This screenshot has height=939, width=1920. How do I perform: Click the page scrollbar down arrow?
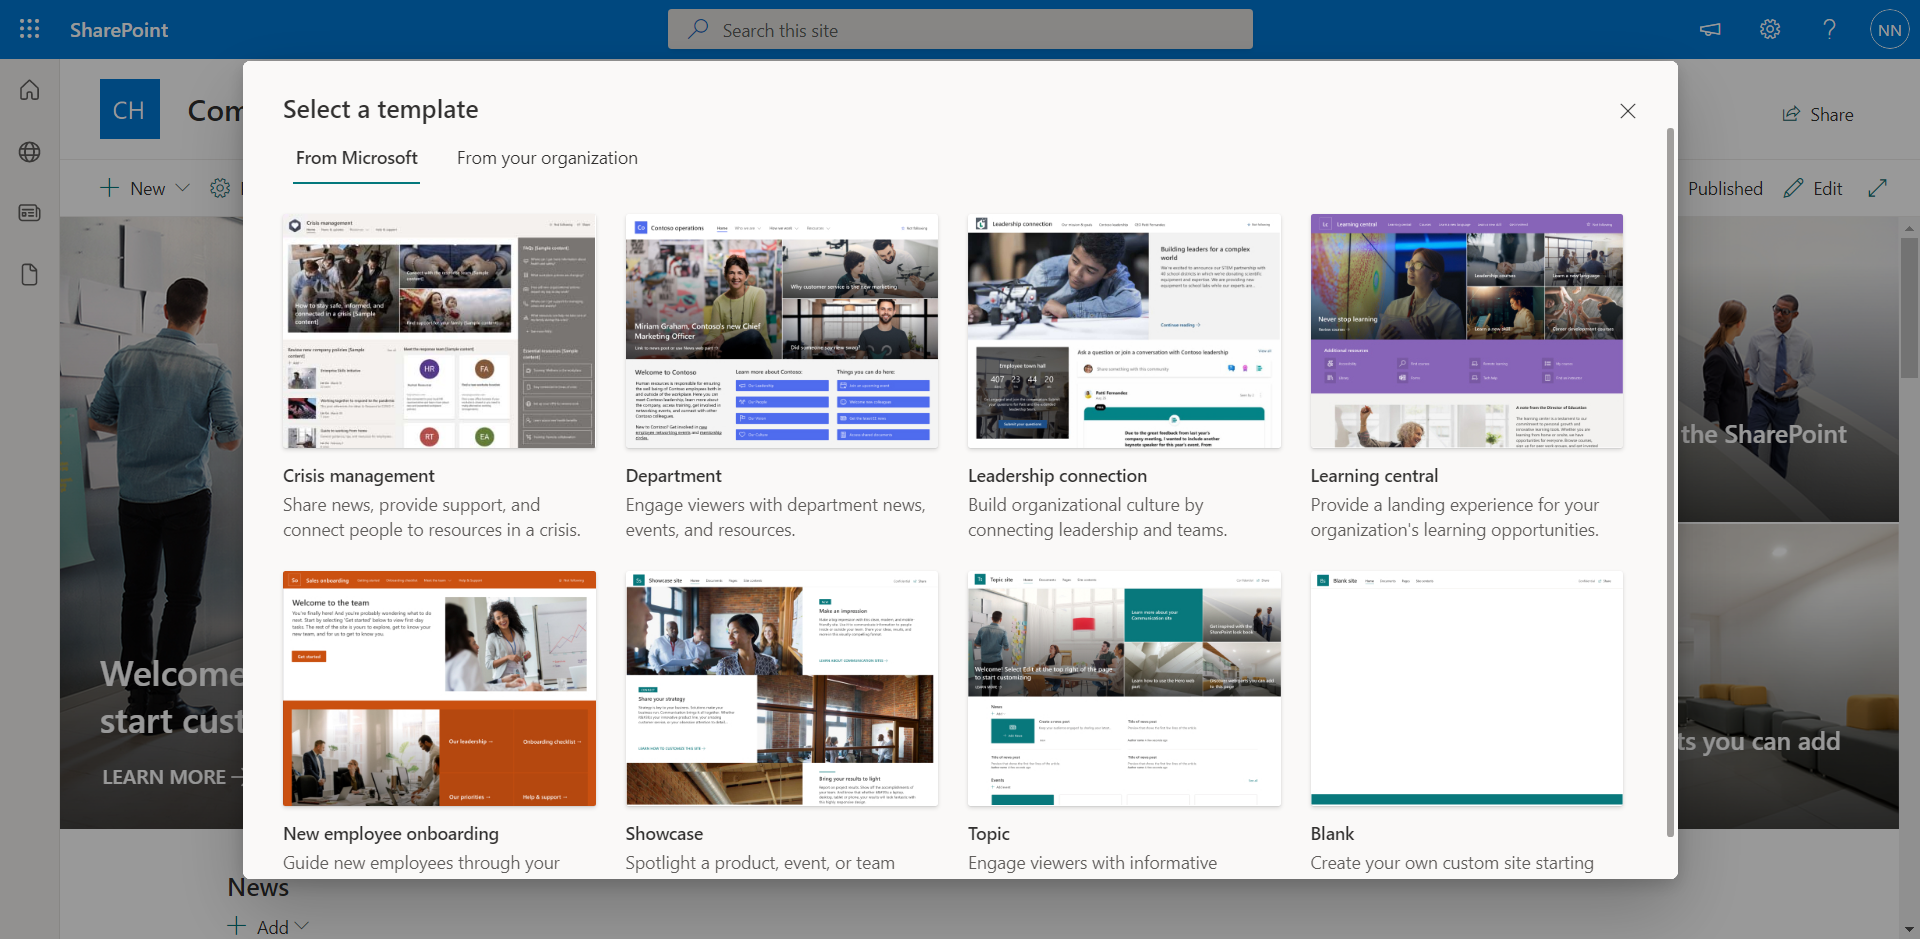[1909, 929]
